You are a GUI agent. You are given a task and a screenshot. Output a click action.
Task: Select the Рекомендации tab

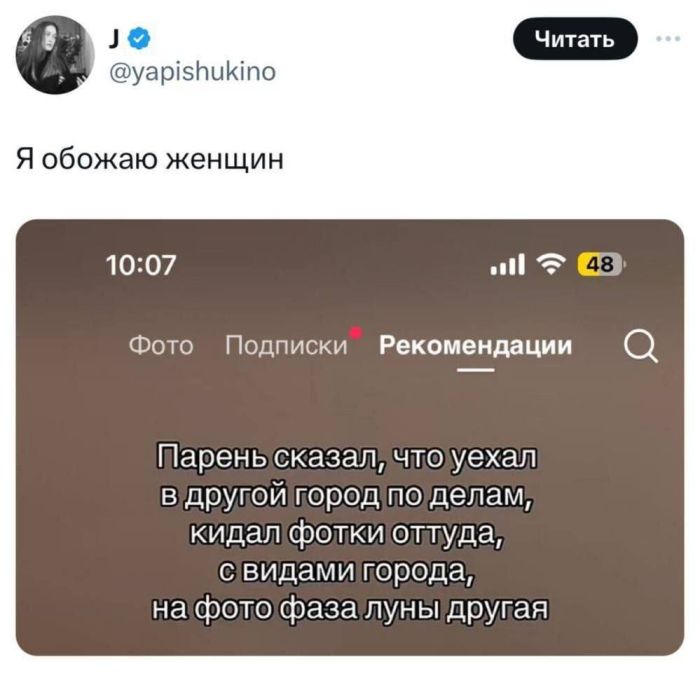point(475,345)
